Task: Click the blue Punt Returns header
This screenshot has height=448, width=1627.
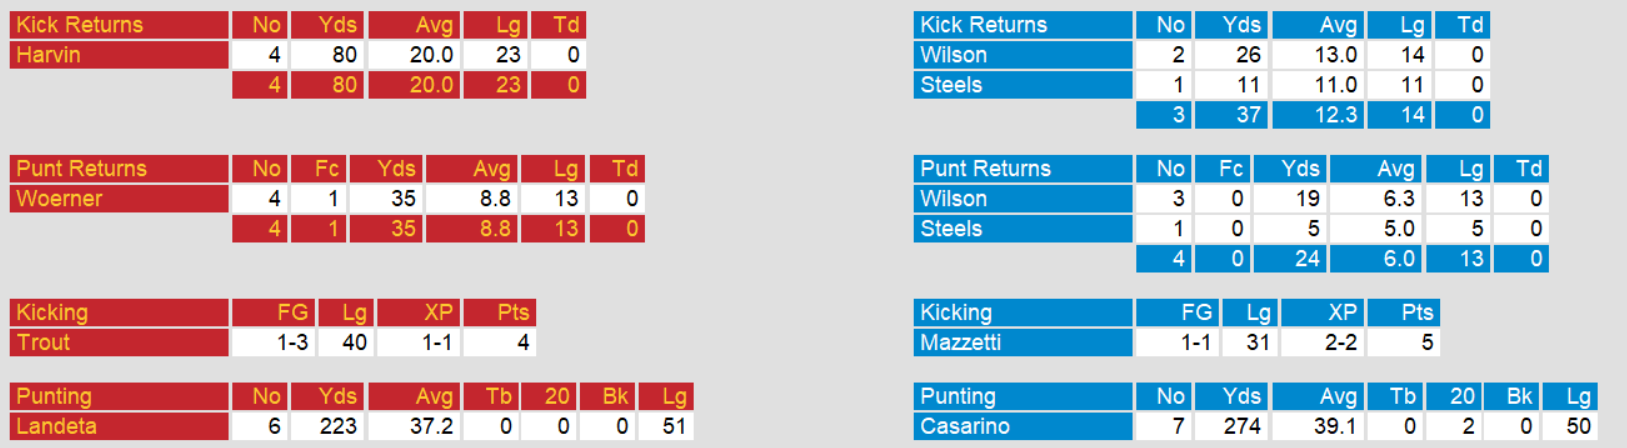Action: click(x=985, y=169)
